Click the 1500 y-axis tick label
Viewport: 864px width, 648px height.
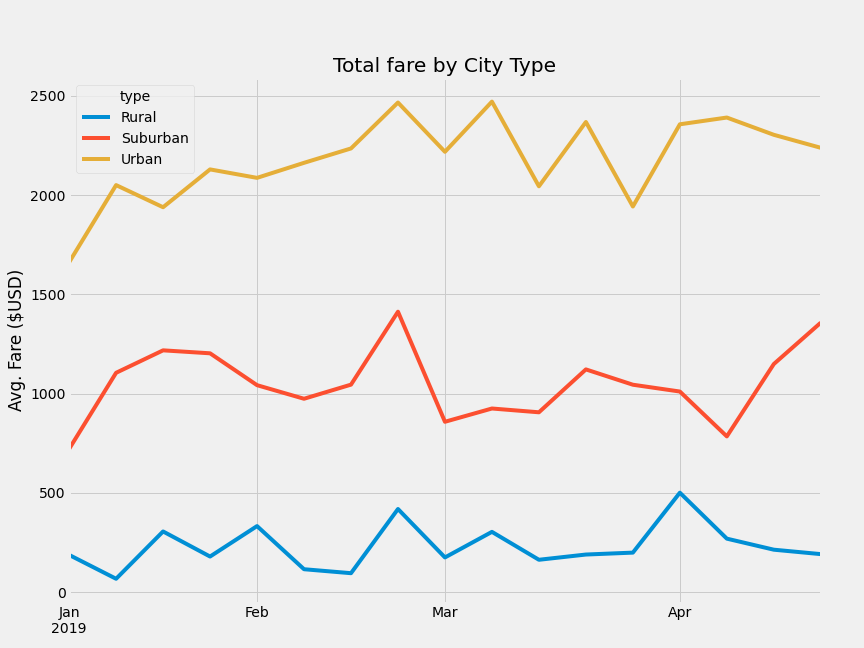tap(47, 295)
